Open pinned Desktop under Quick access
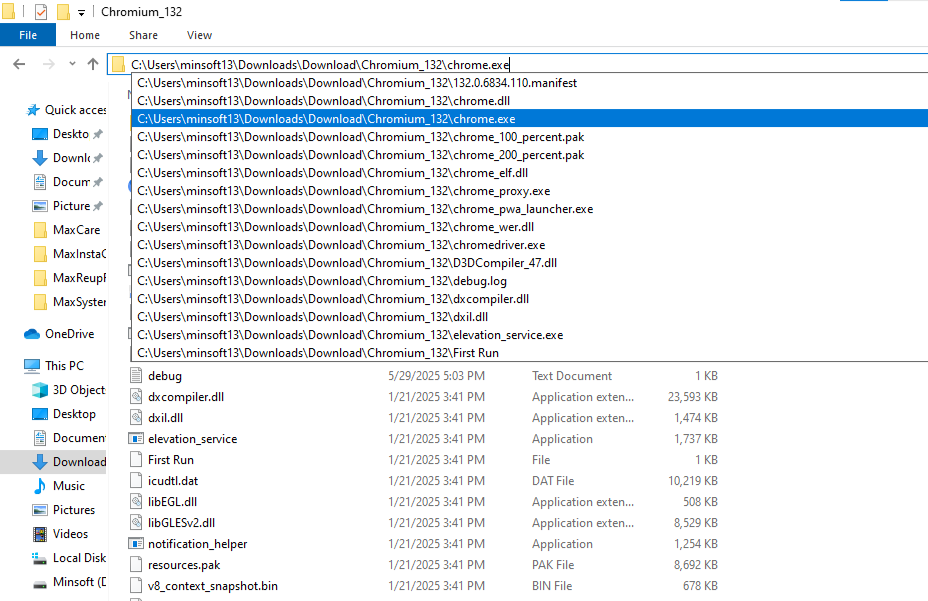This screenshot has height=601, width=928. [68, 134]
